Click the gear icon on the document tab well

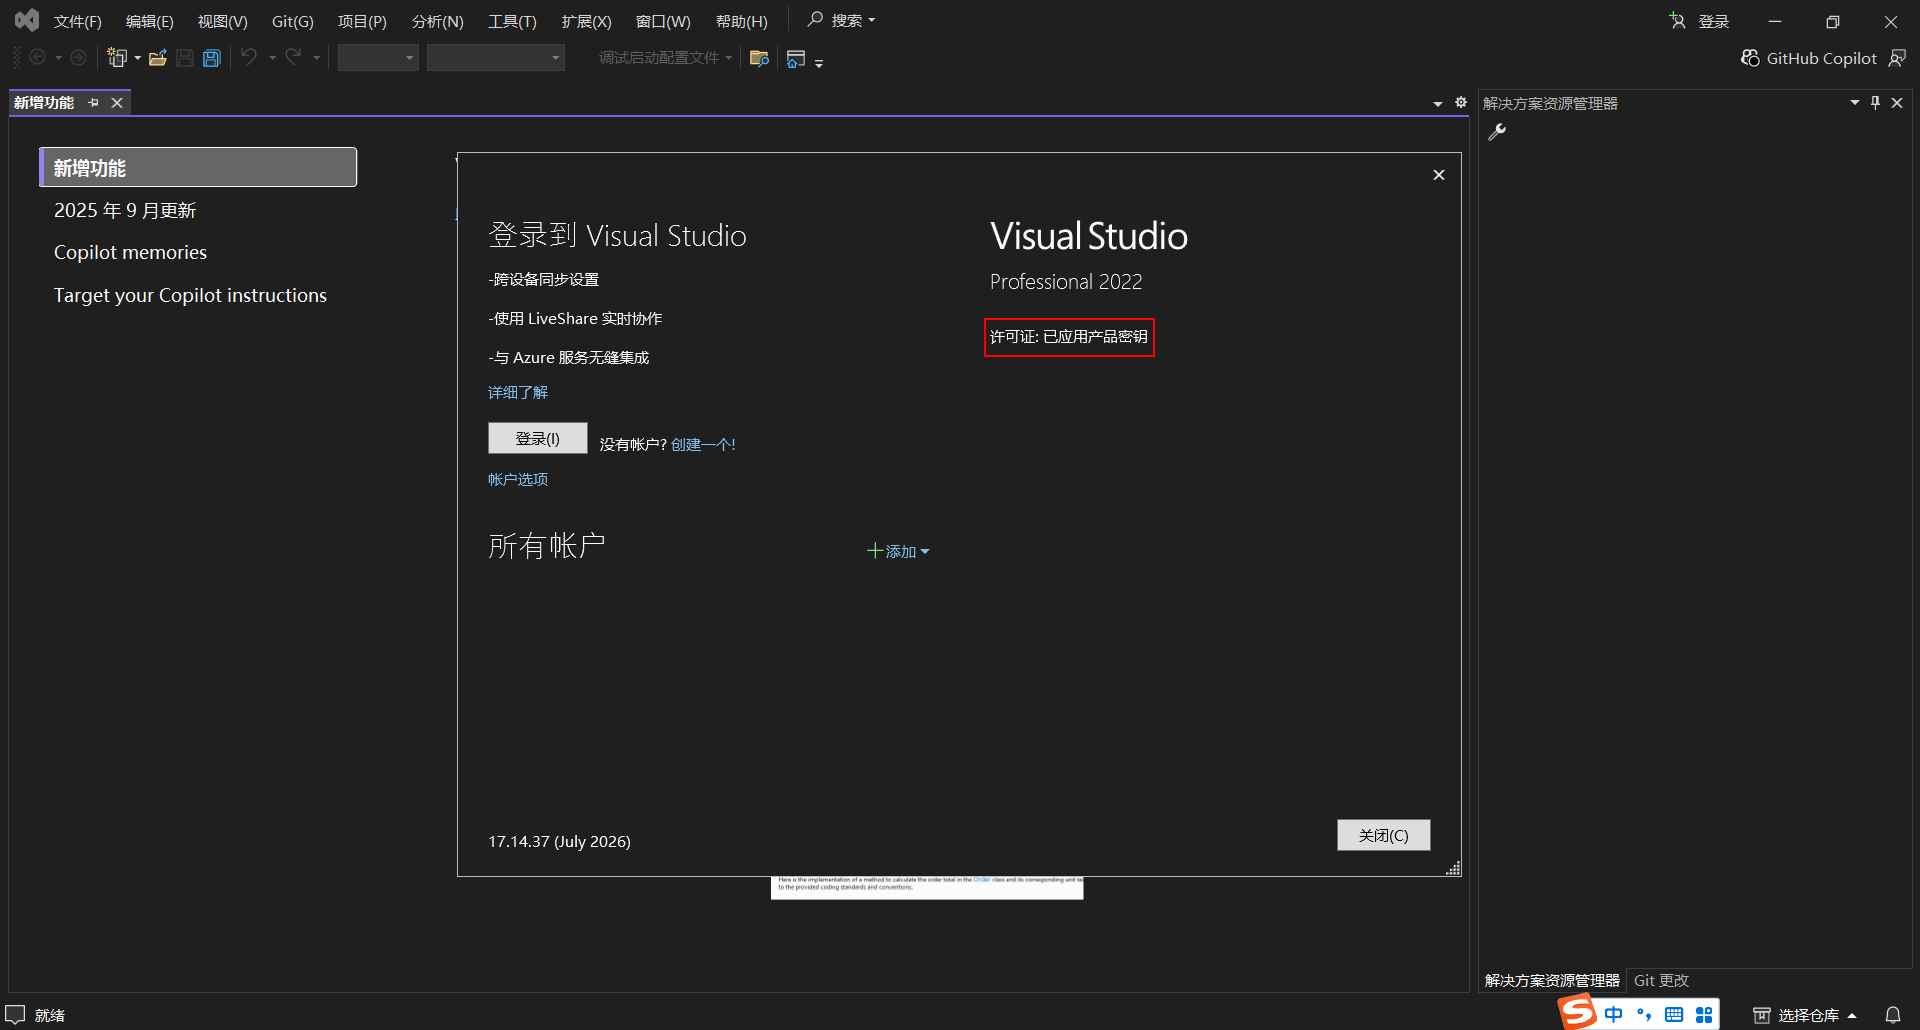[1461, 102]
